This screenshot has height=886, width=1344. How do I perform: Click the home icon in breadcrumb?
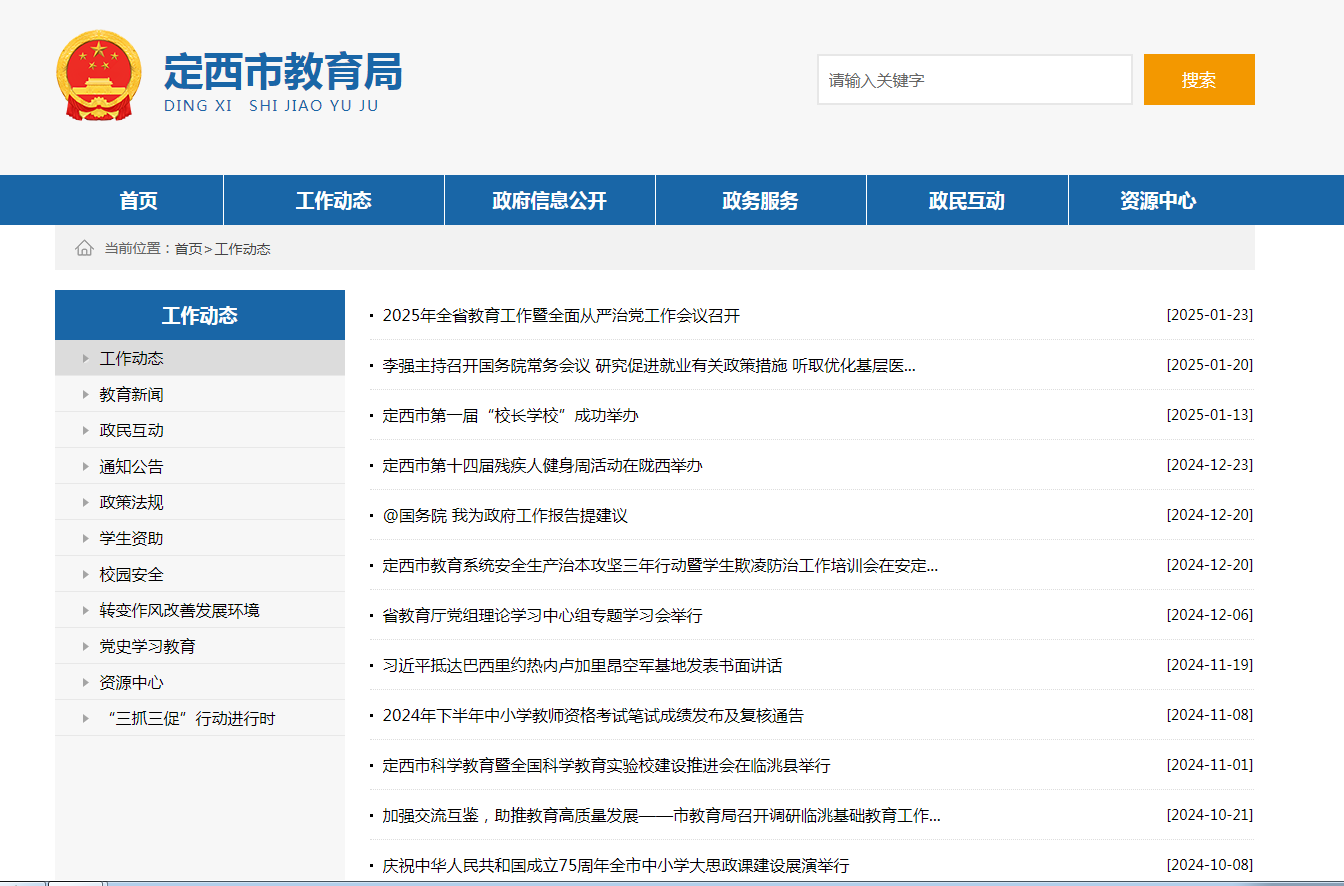pos(84,248)
